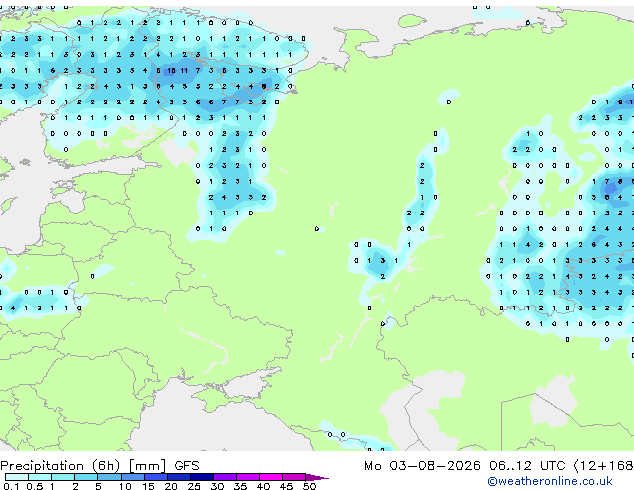Pick the 5–10 mm legend color segment
The width and height of the screenshot is (634, 490).
tap(110, 477)
